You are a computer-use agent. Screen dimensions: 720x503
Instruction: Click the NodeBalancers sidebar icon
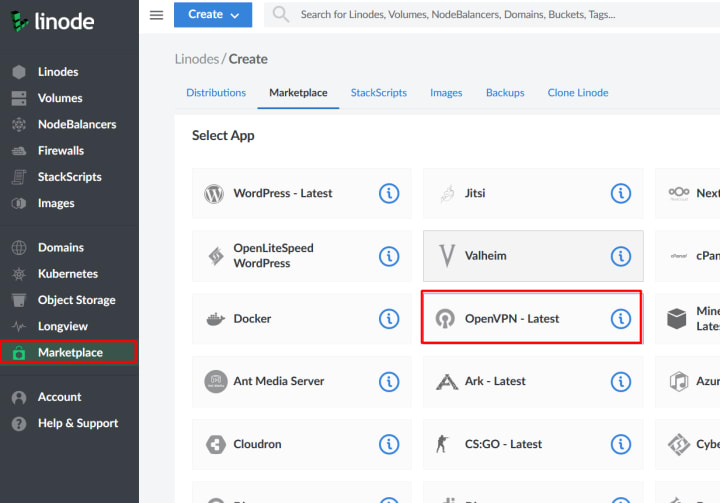pos(19,124)
